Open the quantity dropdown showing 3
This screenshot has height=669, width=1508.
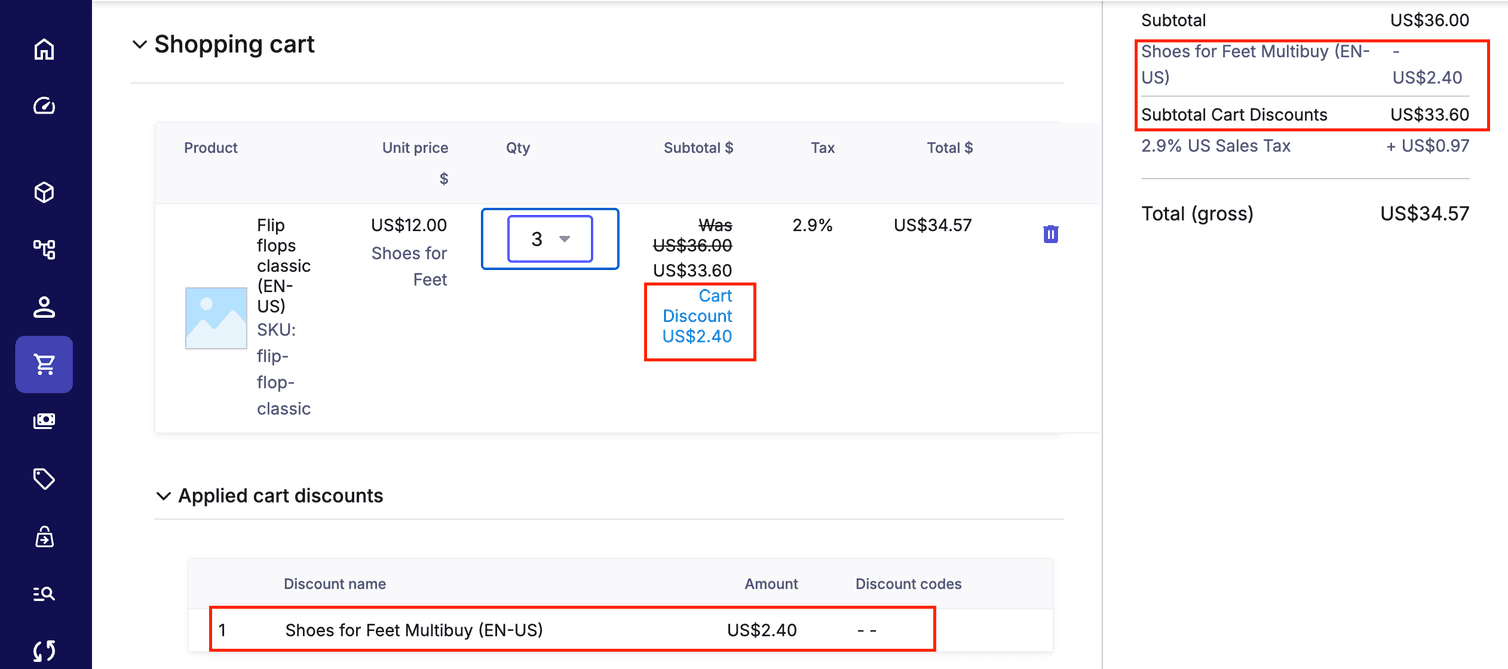click(550, 239)
